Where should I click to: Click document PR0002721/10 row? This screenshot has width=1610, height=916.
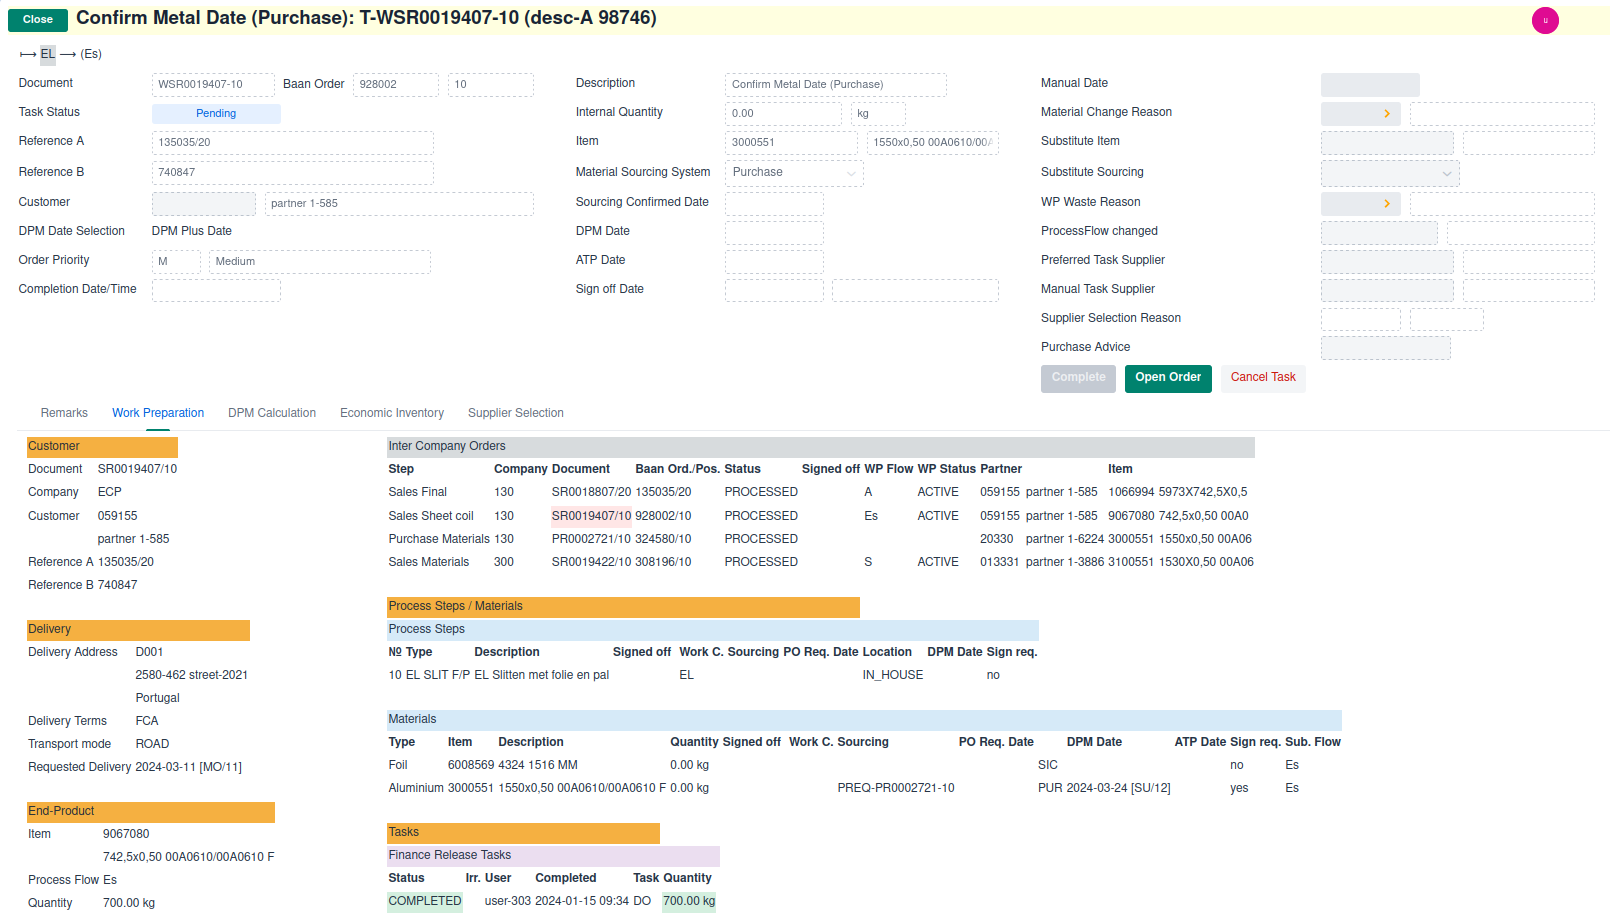(x=592, y=539)
